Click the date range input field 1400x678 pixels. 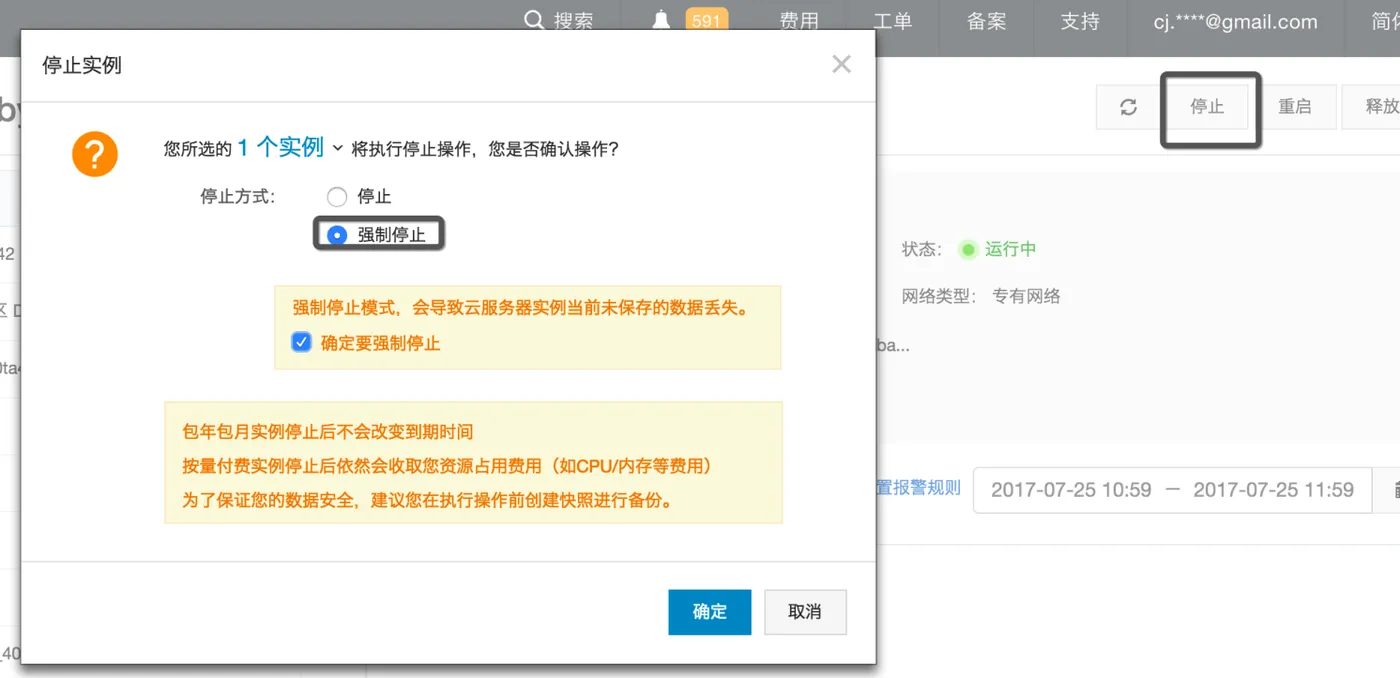1172,490
